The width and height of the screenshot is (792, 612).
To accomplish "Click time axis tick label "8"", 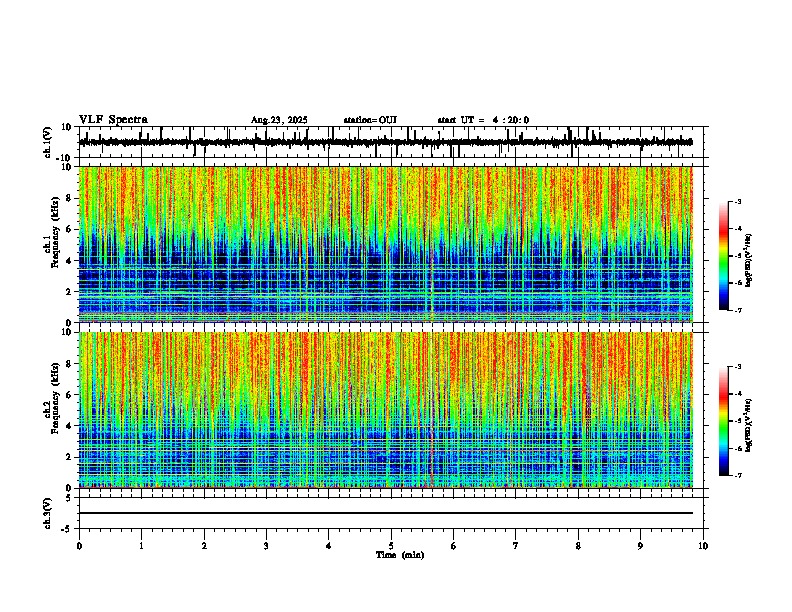I will click(x=578, y=546).
